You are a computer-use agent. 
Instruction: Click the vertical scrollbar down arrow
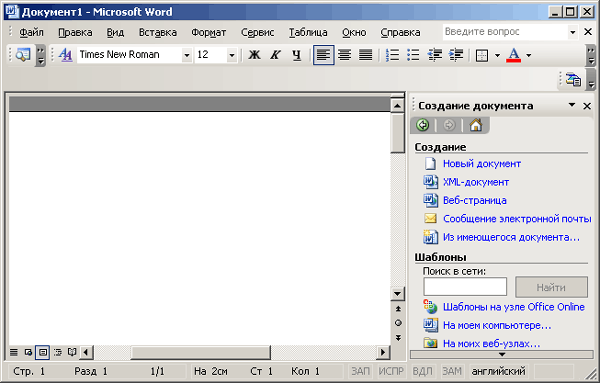pos(398,293)
